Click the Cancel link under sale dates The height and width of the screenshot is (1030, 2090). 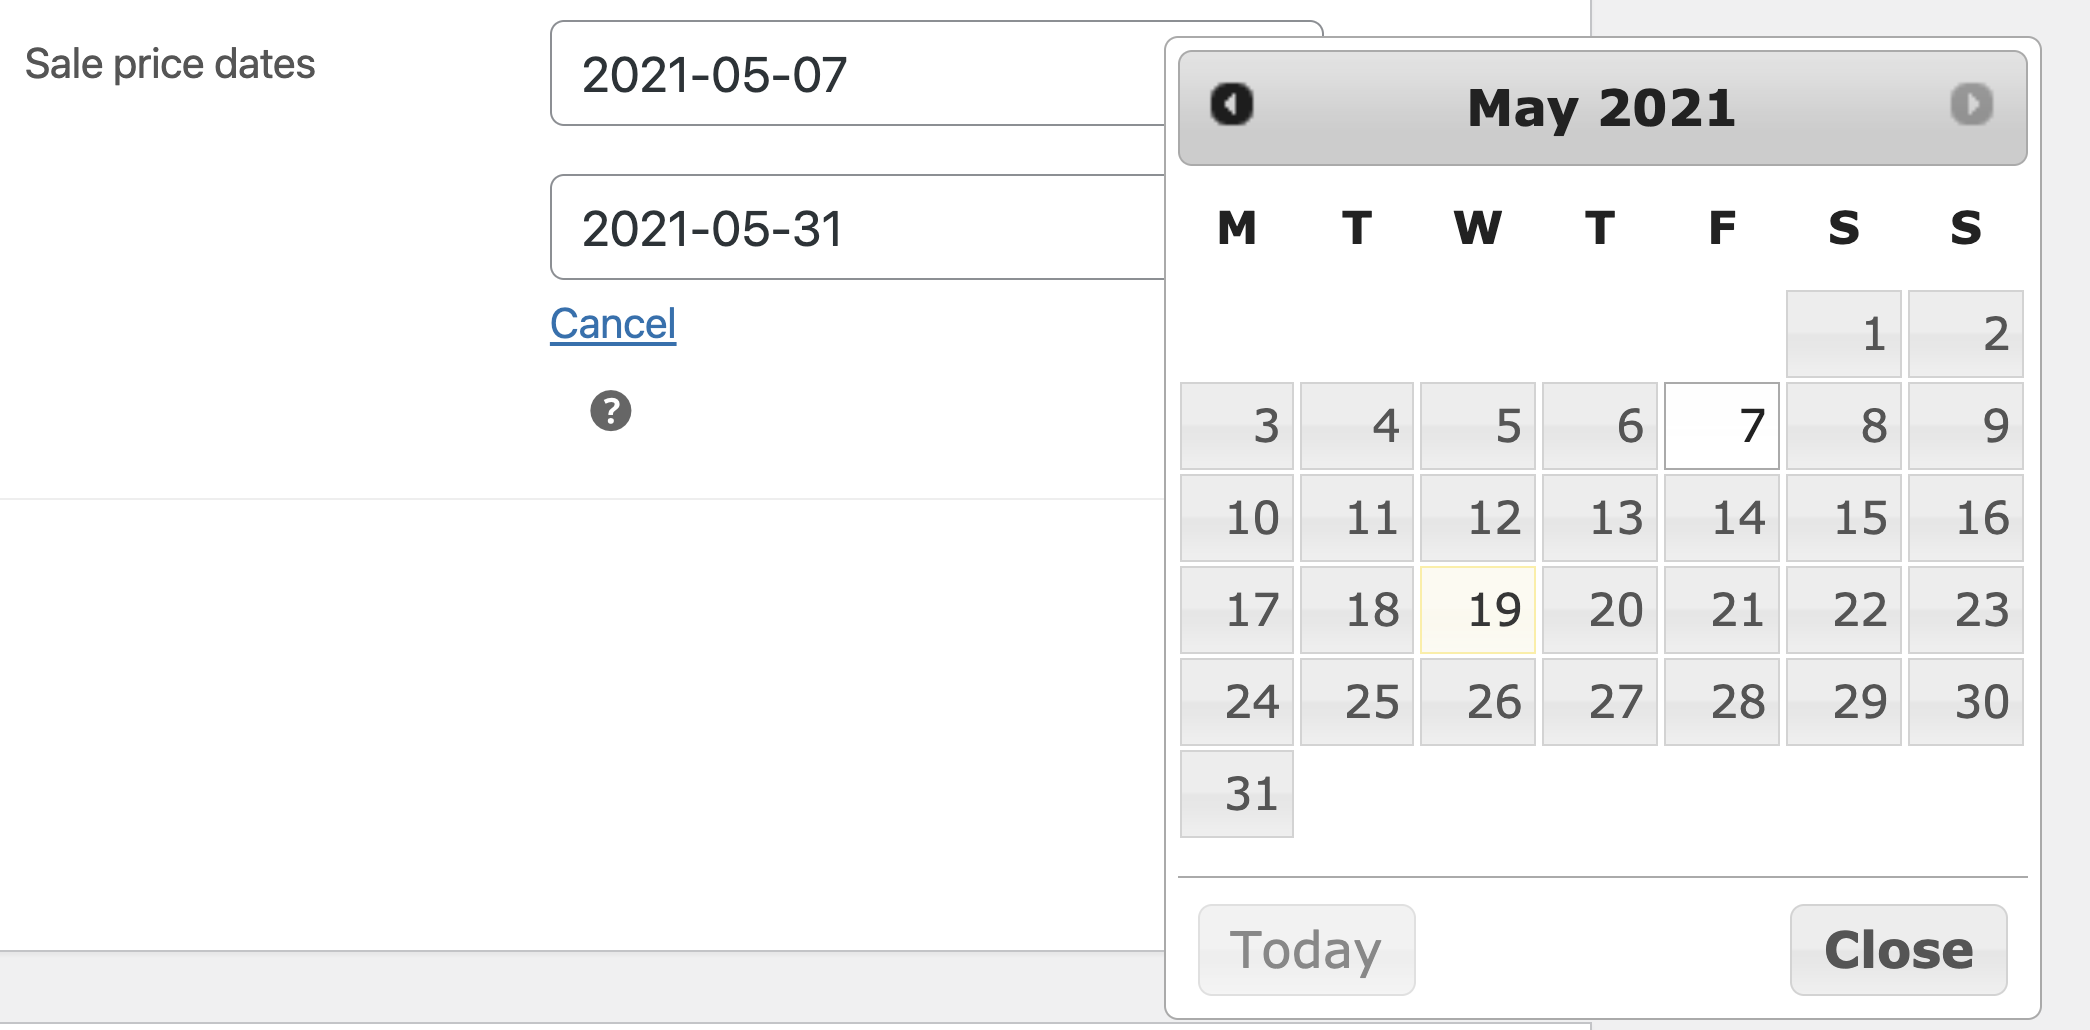613,324
